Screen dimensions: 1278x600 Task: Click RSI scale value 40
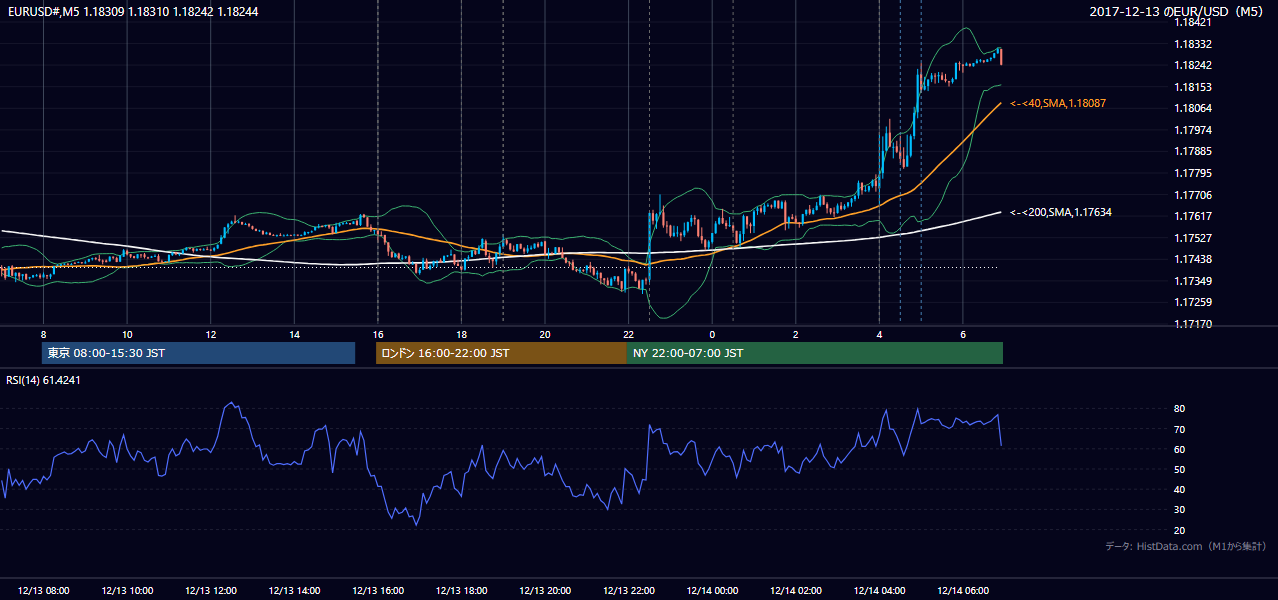[1180, 490]
